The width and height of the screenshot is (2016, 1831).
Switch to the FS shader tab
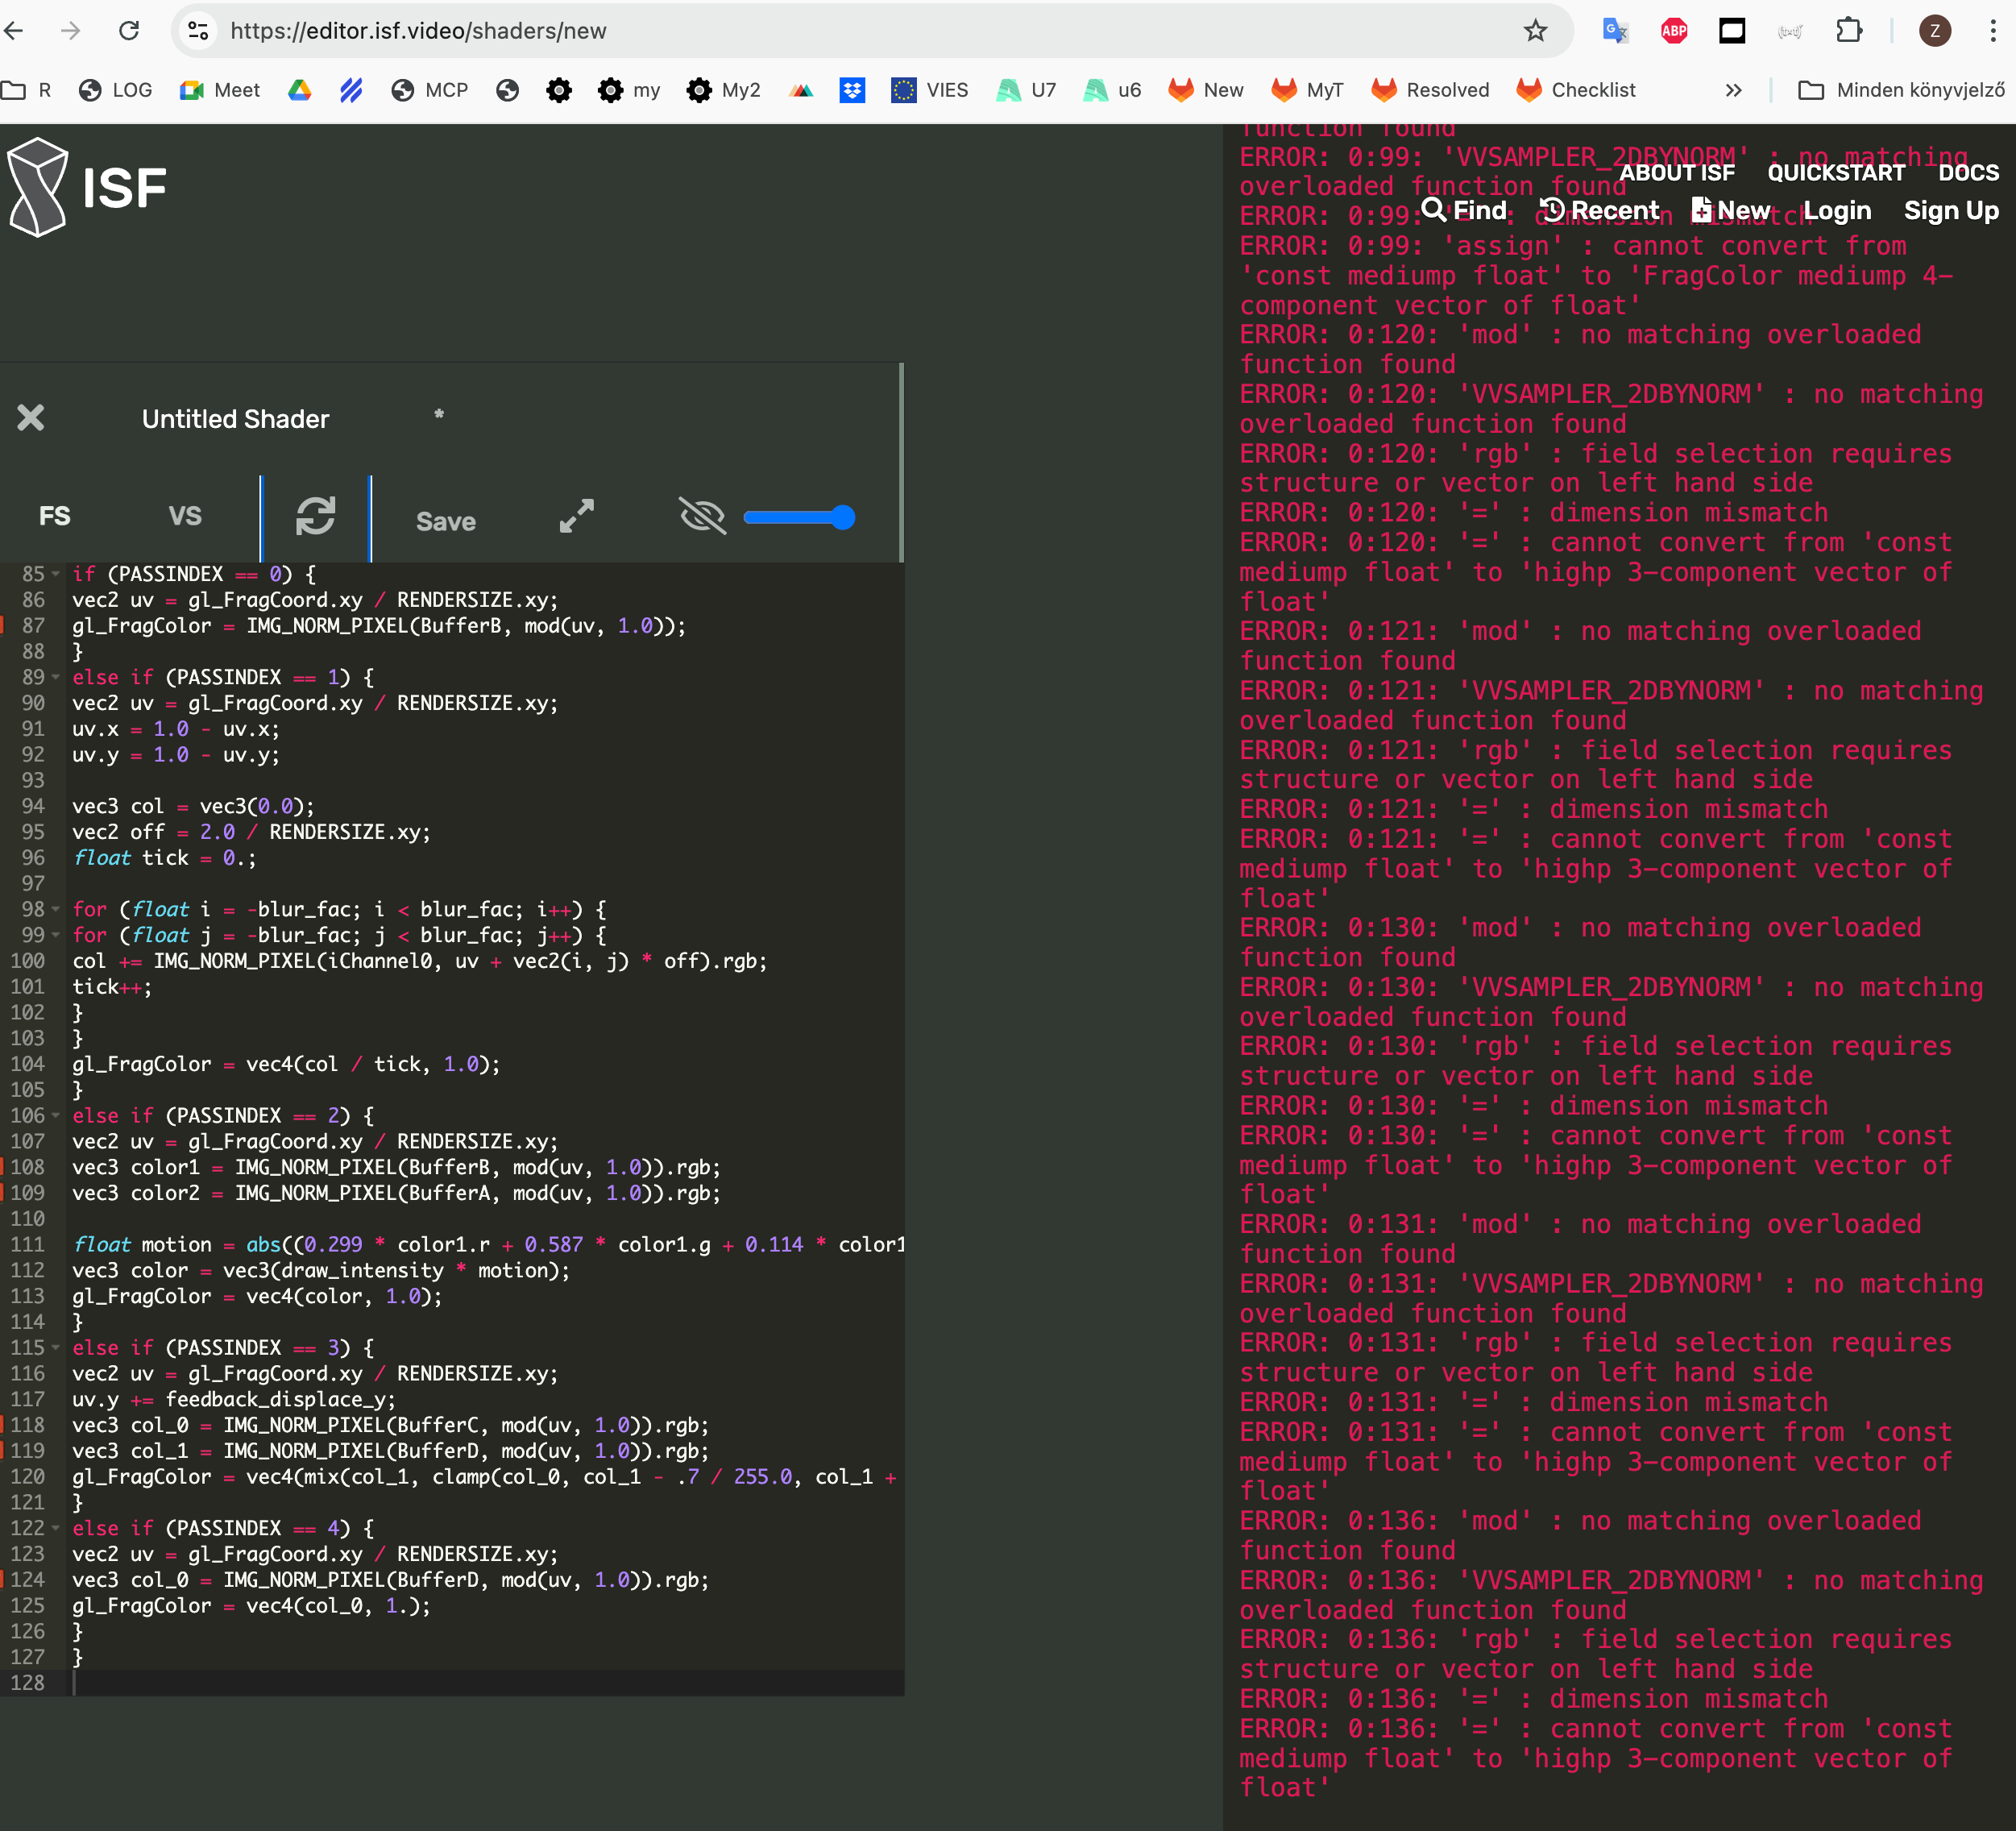coord(54,516)
